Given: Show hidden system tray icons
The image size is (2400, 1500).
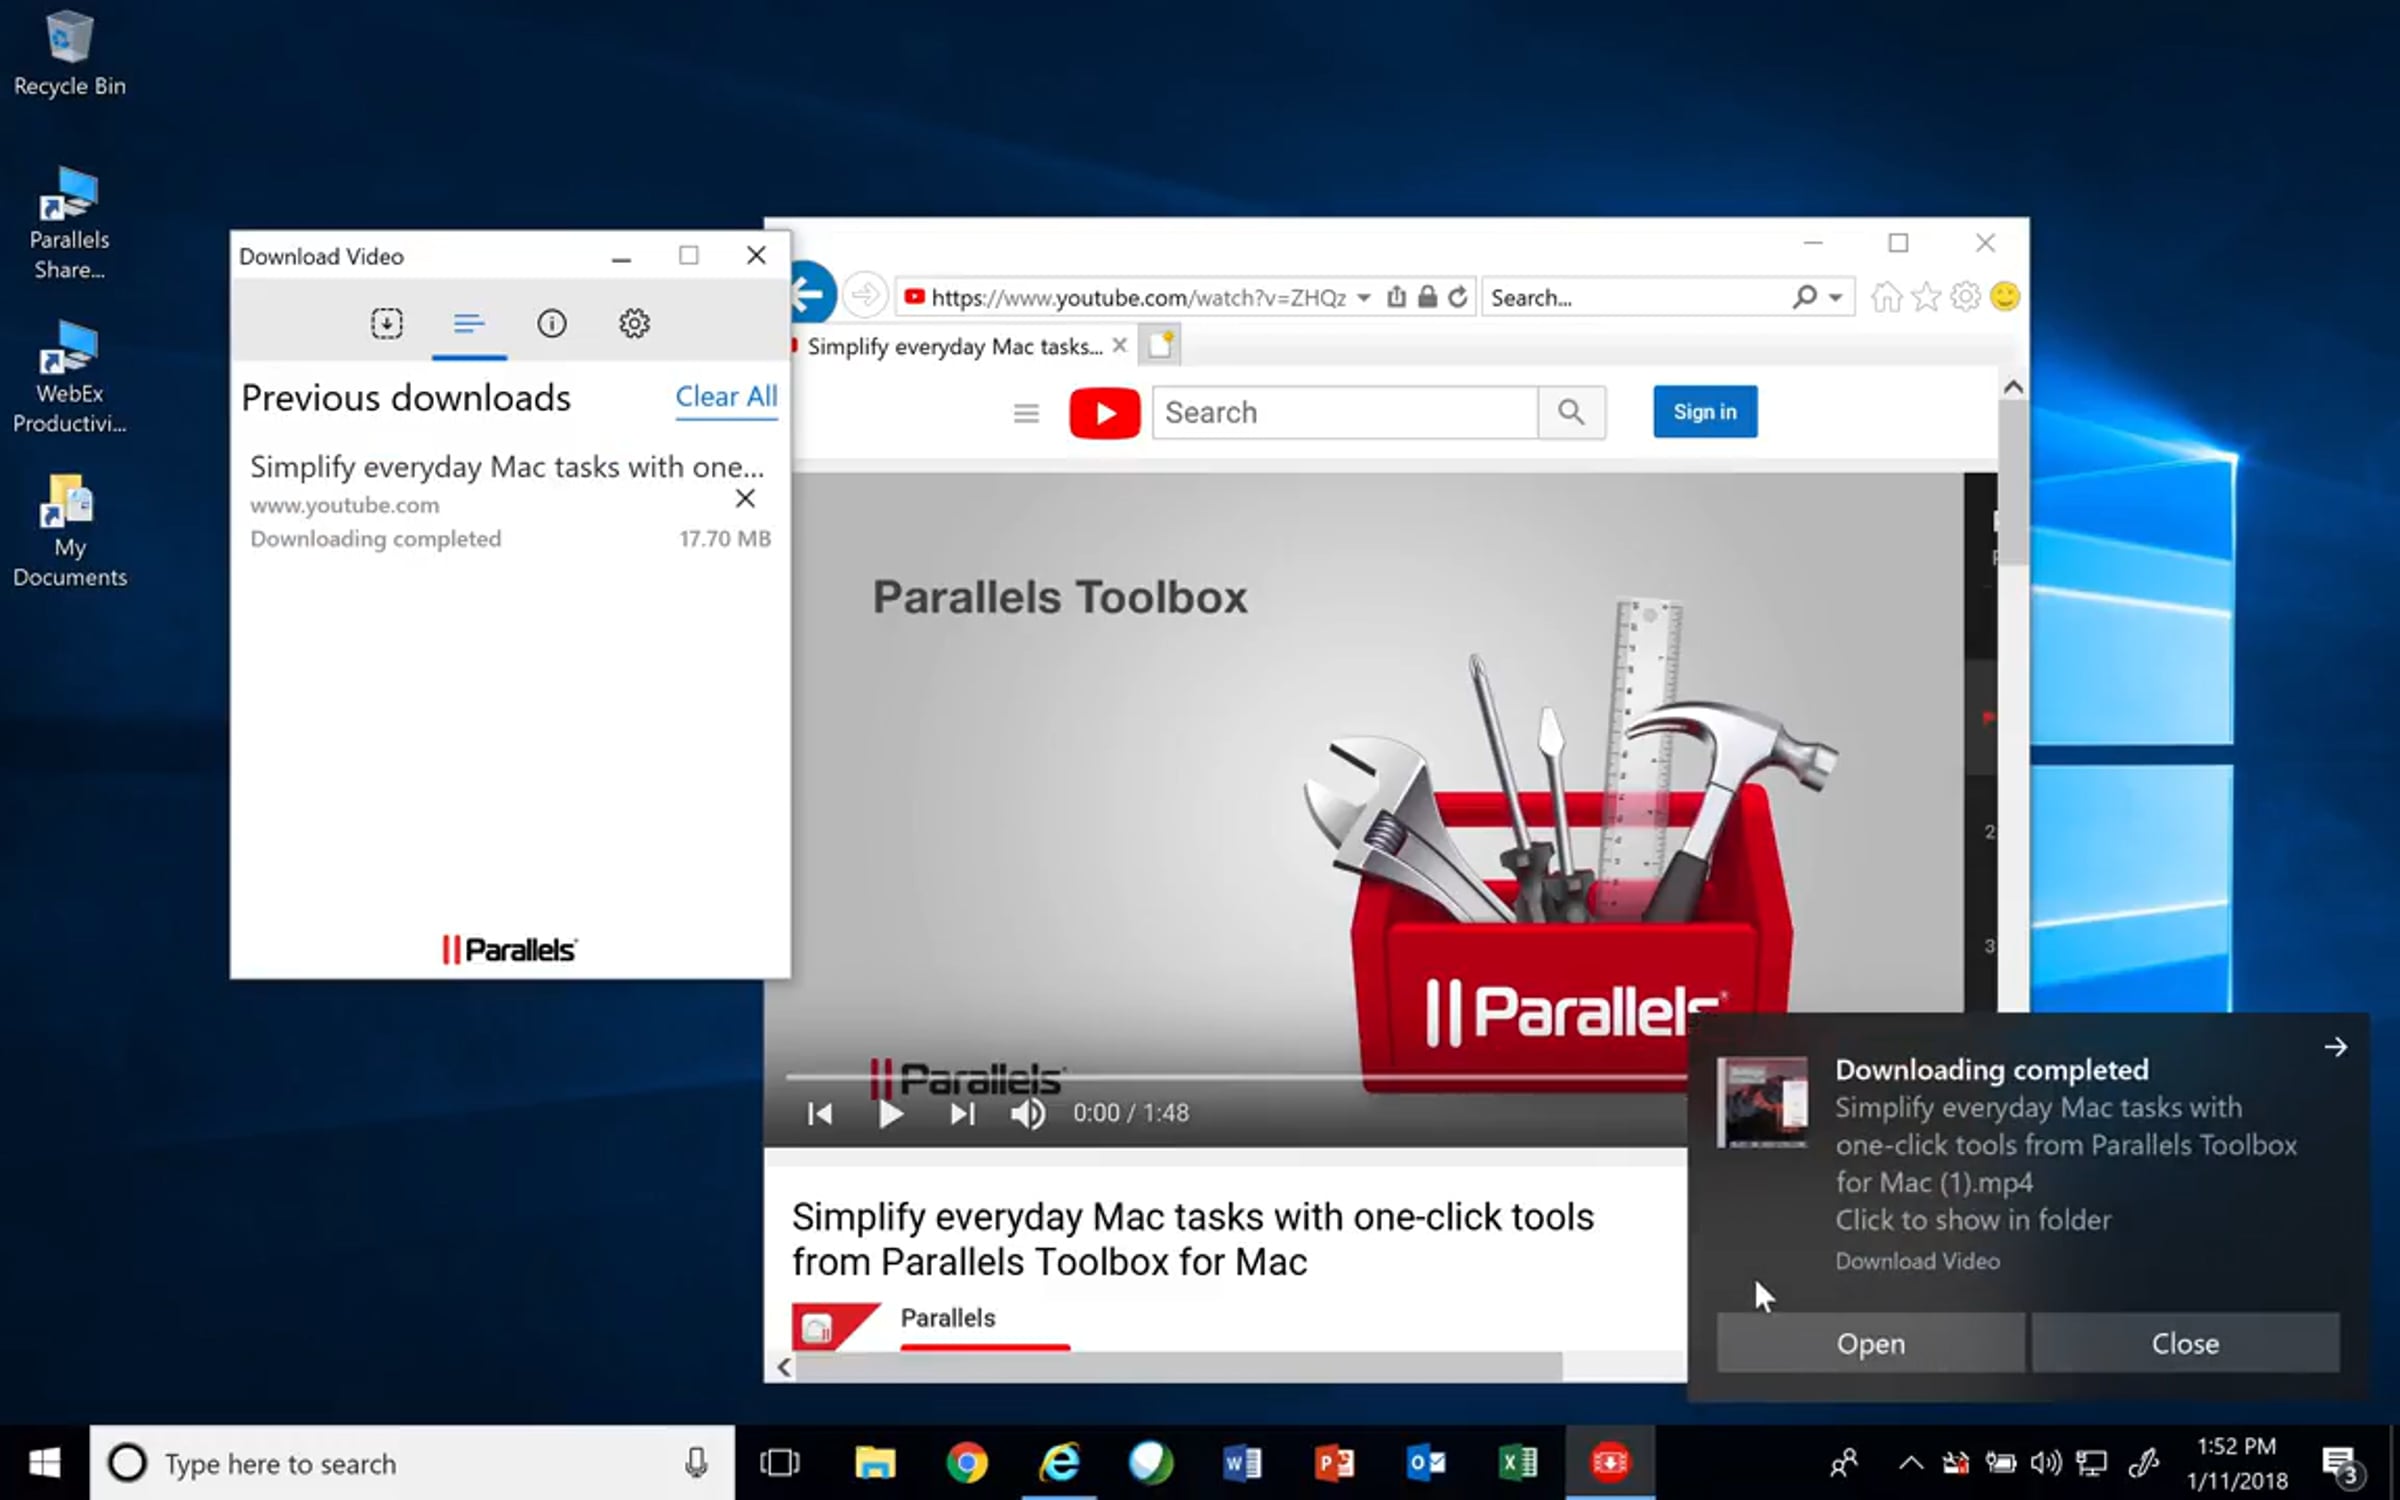Looking at the screenshot, I should point(1910,1464).
